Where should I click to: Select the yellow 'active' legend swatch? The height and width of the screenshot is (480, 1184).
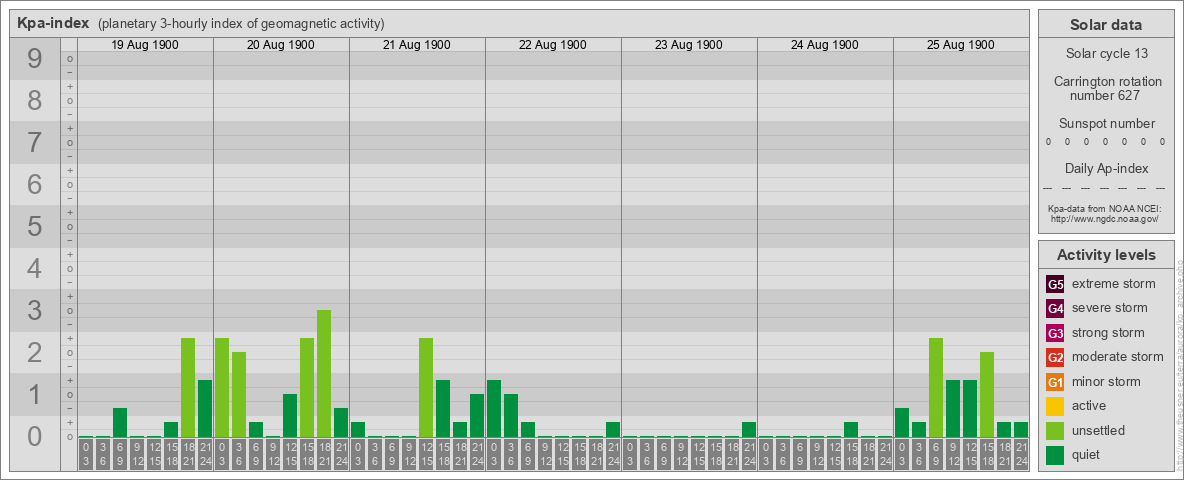tap(1055, 406)
